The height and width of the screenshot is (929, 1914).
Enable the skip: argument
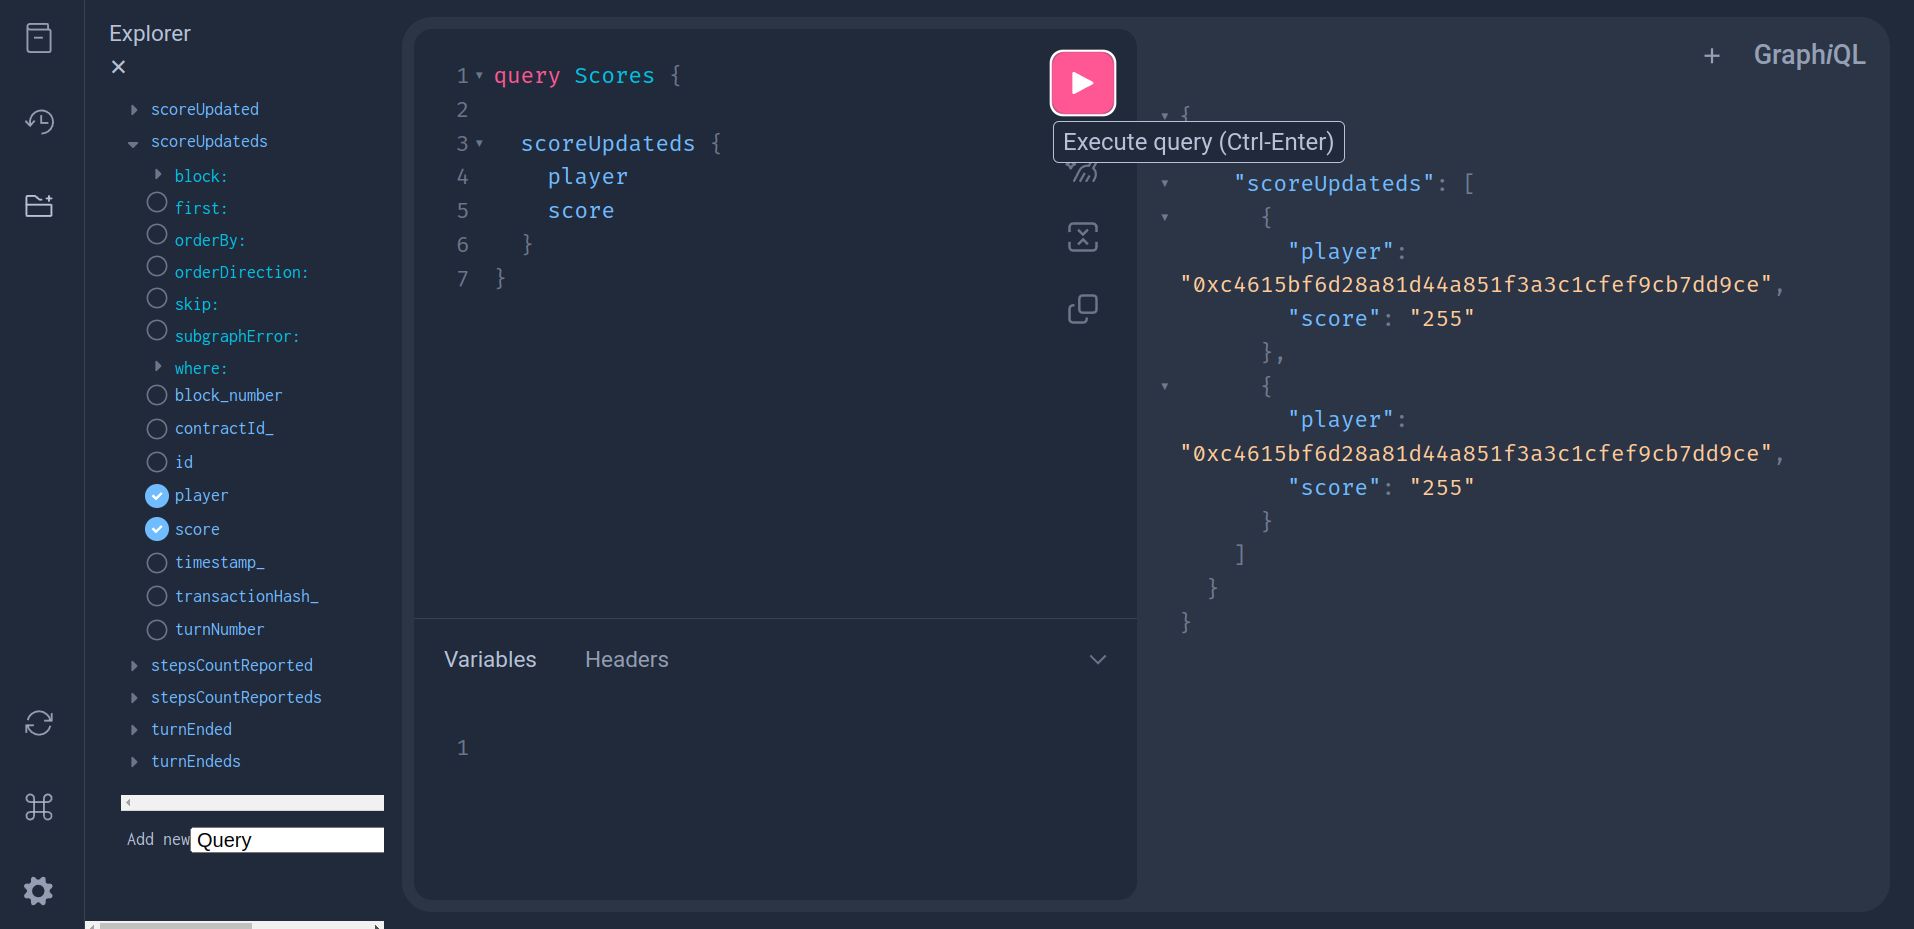[x=157, y=298]
